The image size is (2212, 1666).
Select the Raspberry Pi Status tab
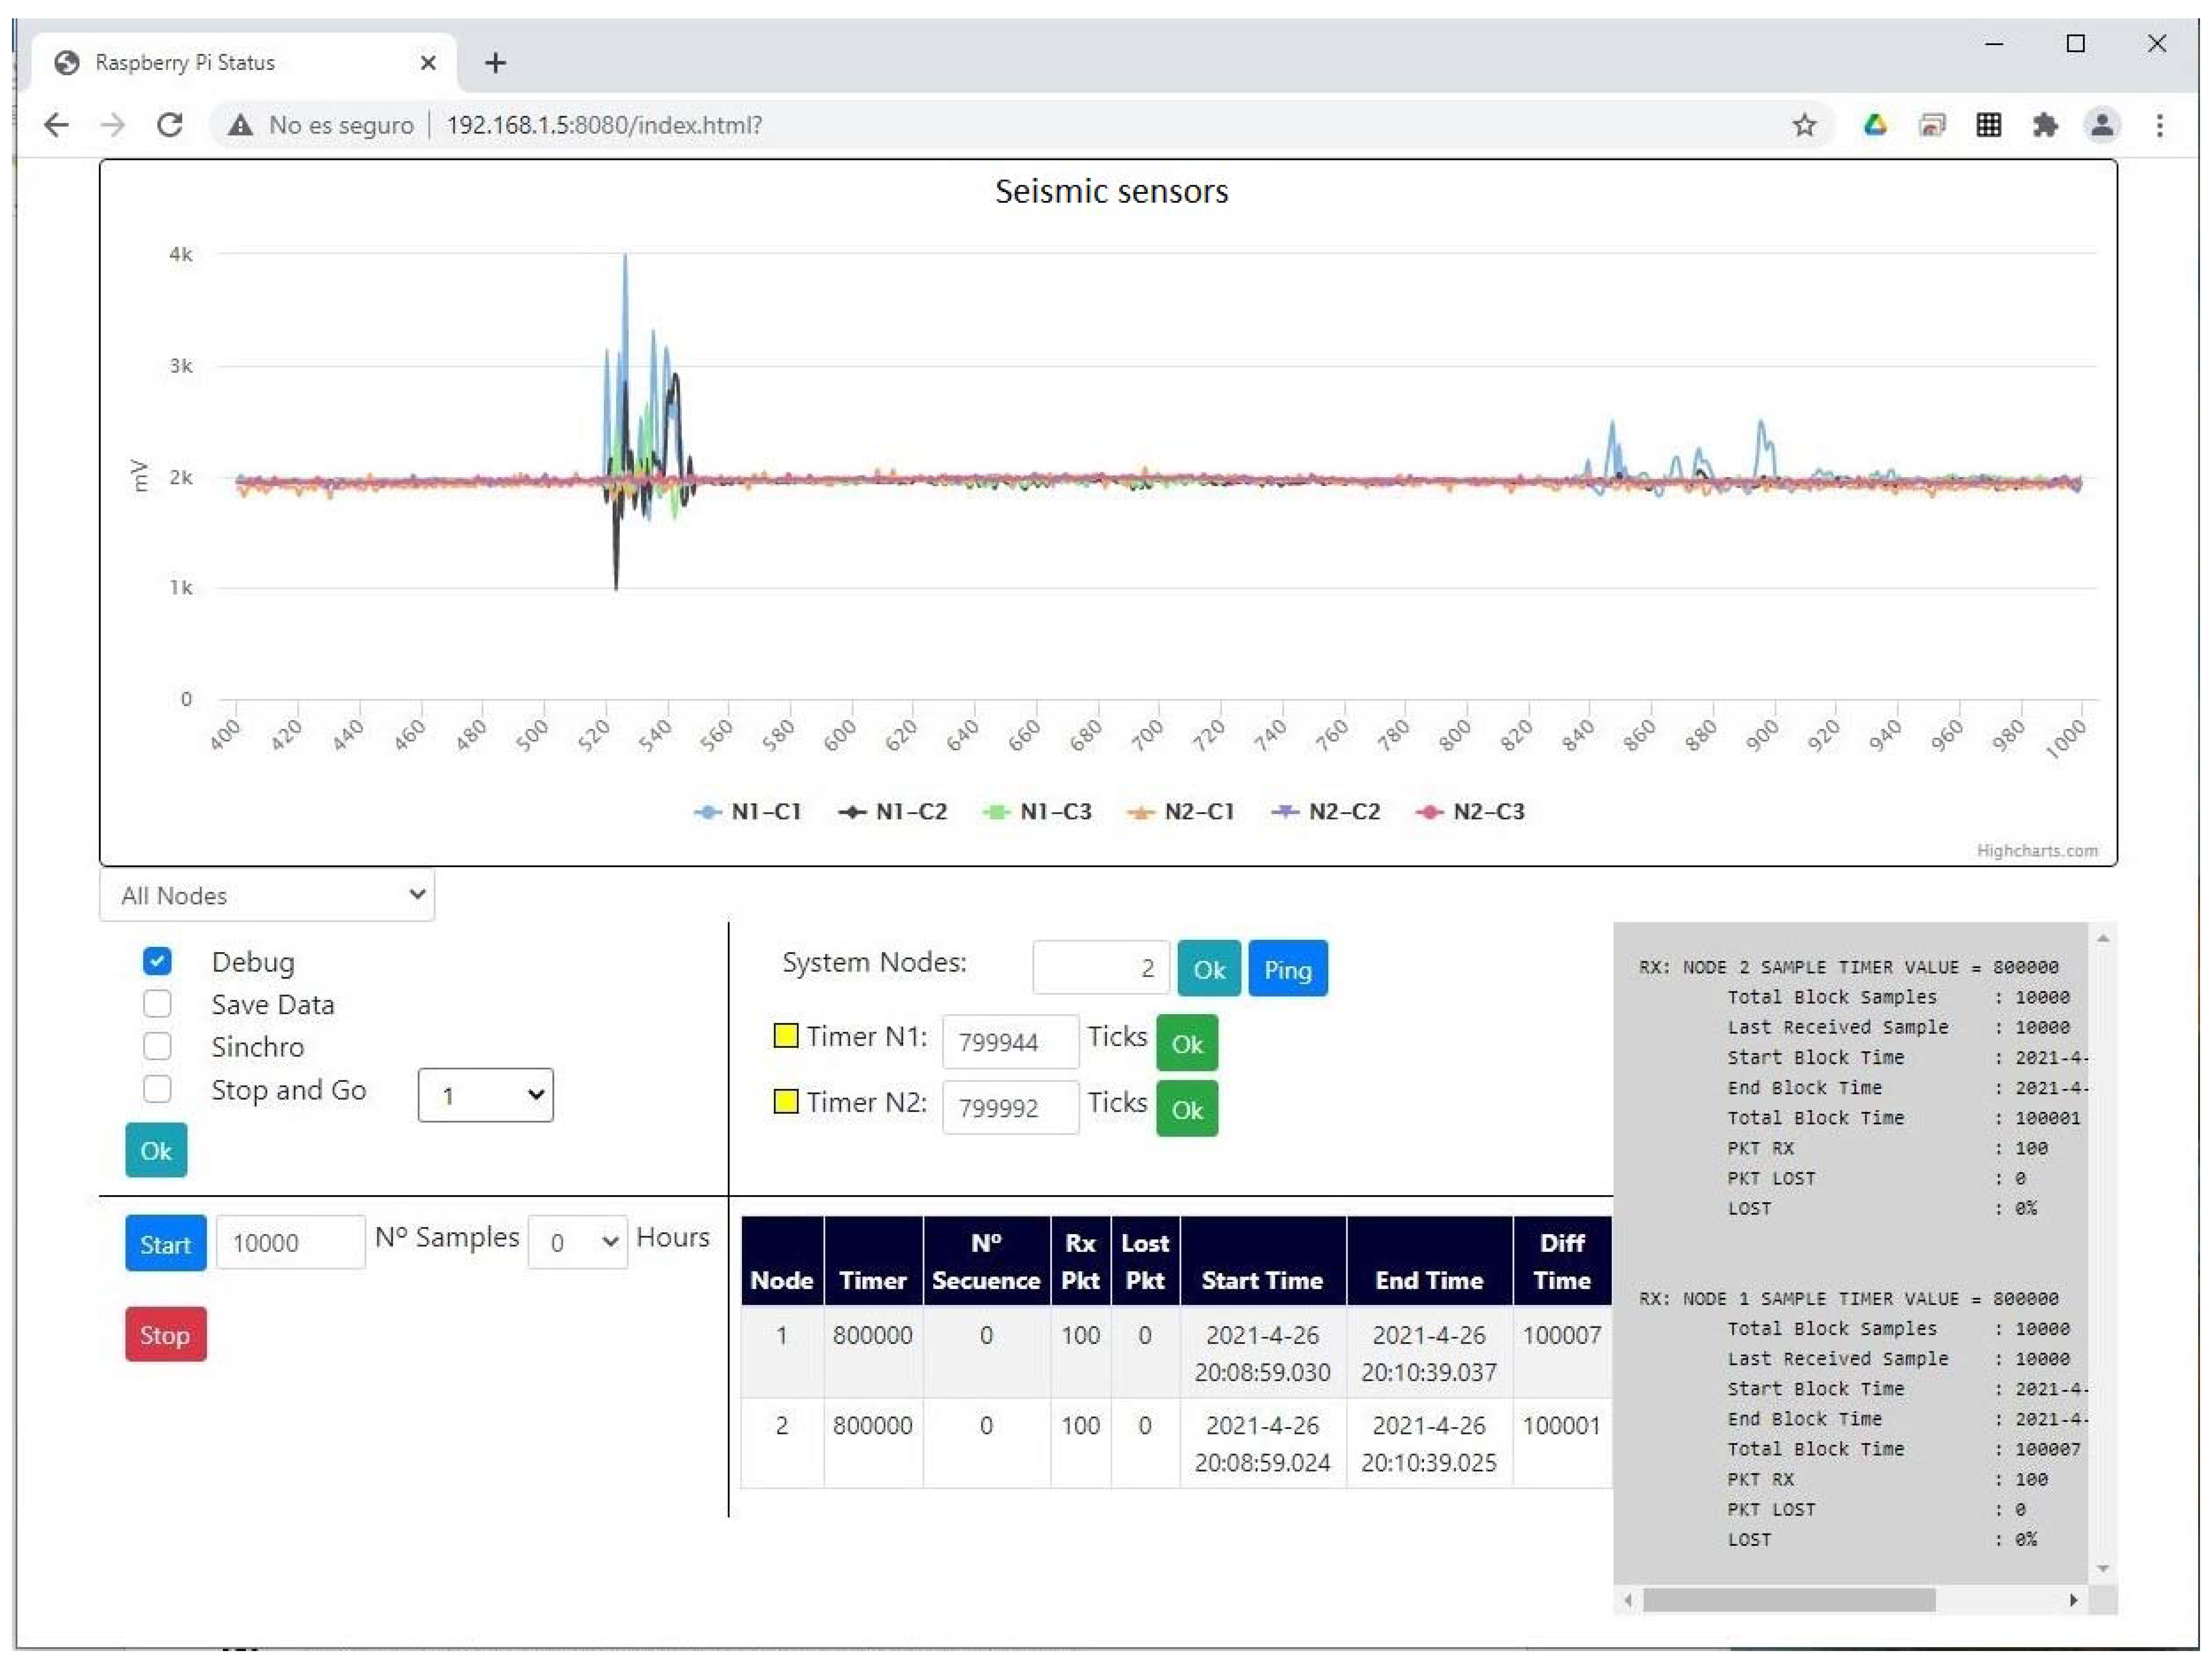point(185,63)
